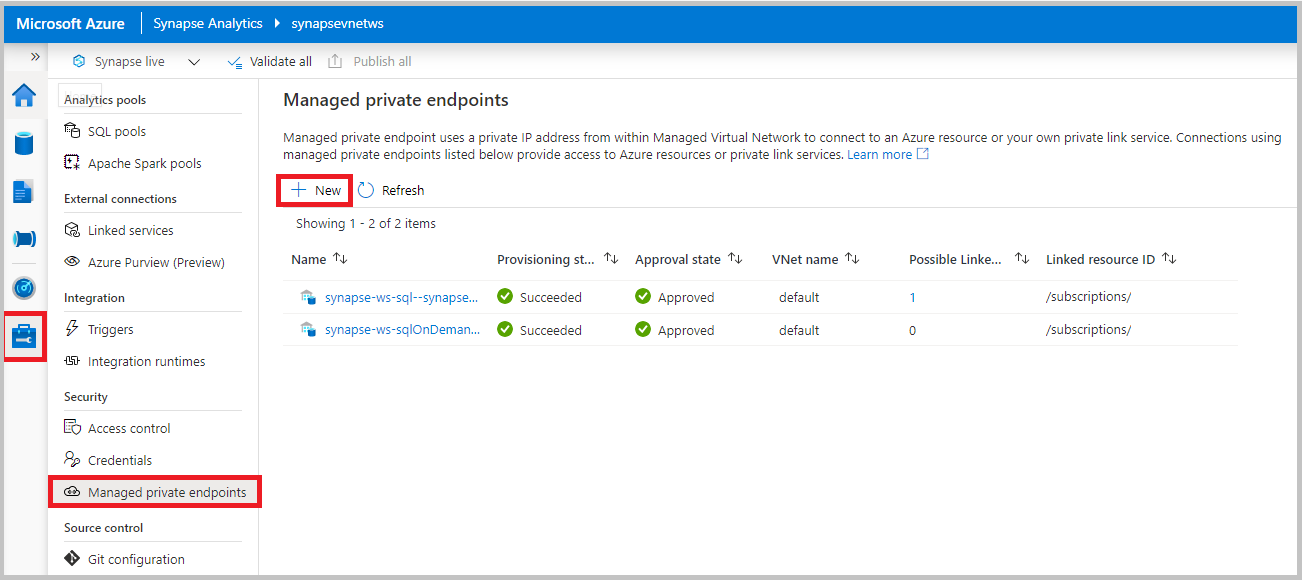Sort by Approval state column

(735, 259)
